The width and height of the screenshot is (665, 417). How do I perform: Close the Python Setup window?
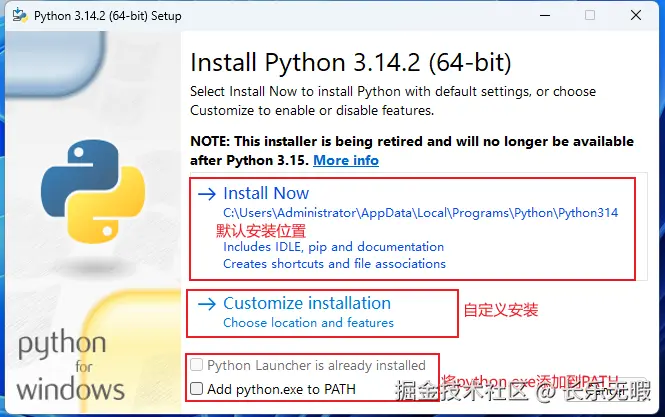point(636,15)
